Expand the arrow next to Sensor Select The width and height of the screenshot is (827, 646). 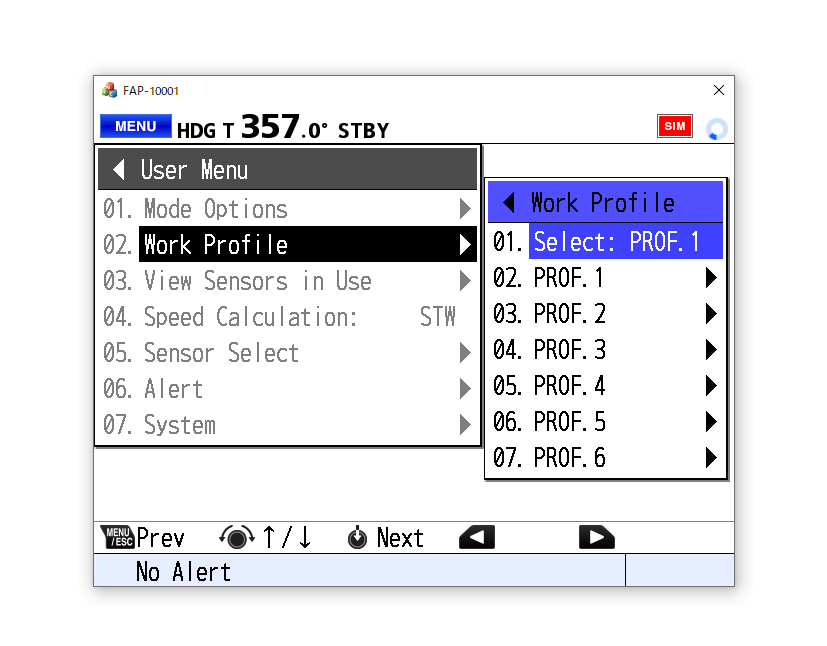pyautogui.click(x=465, y=352)
